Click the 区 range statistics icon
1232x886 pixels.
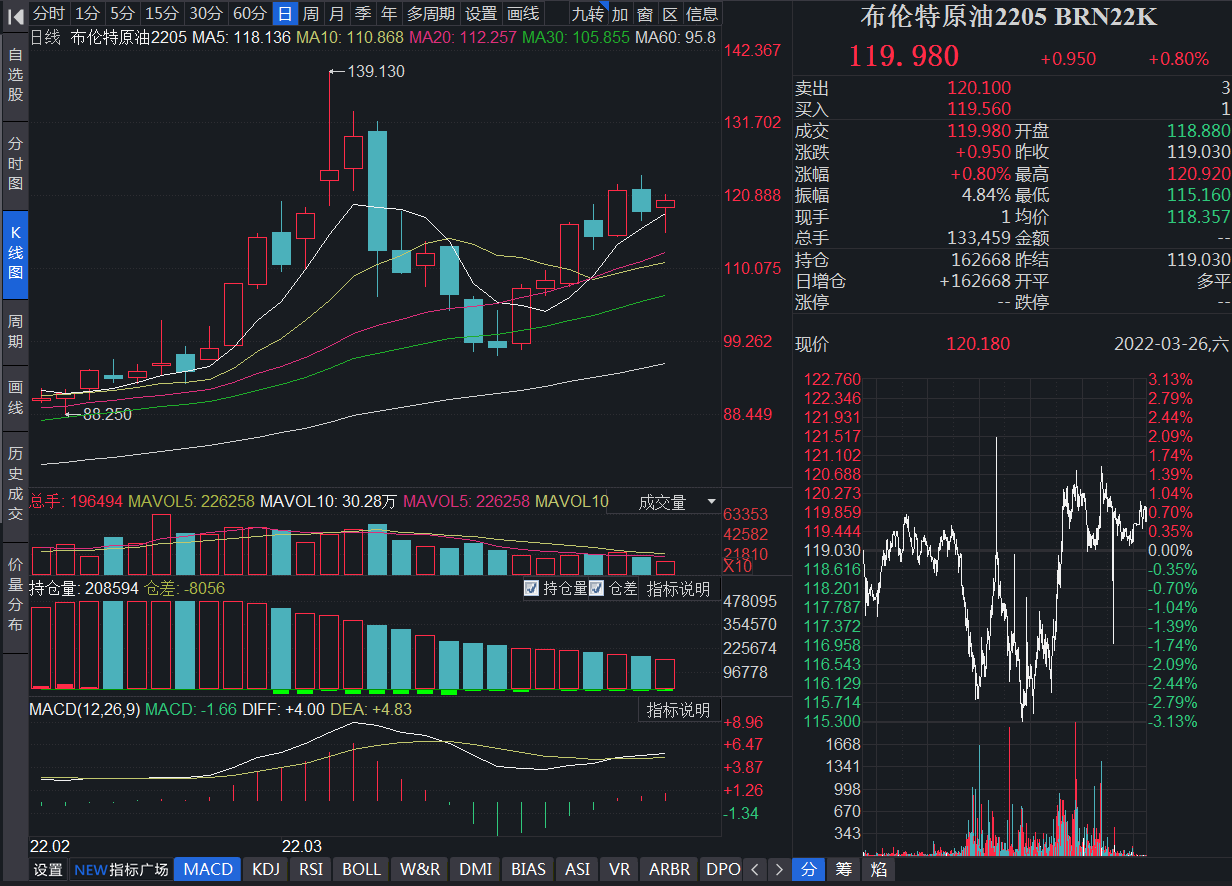click(x=670, y=14)
